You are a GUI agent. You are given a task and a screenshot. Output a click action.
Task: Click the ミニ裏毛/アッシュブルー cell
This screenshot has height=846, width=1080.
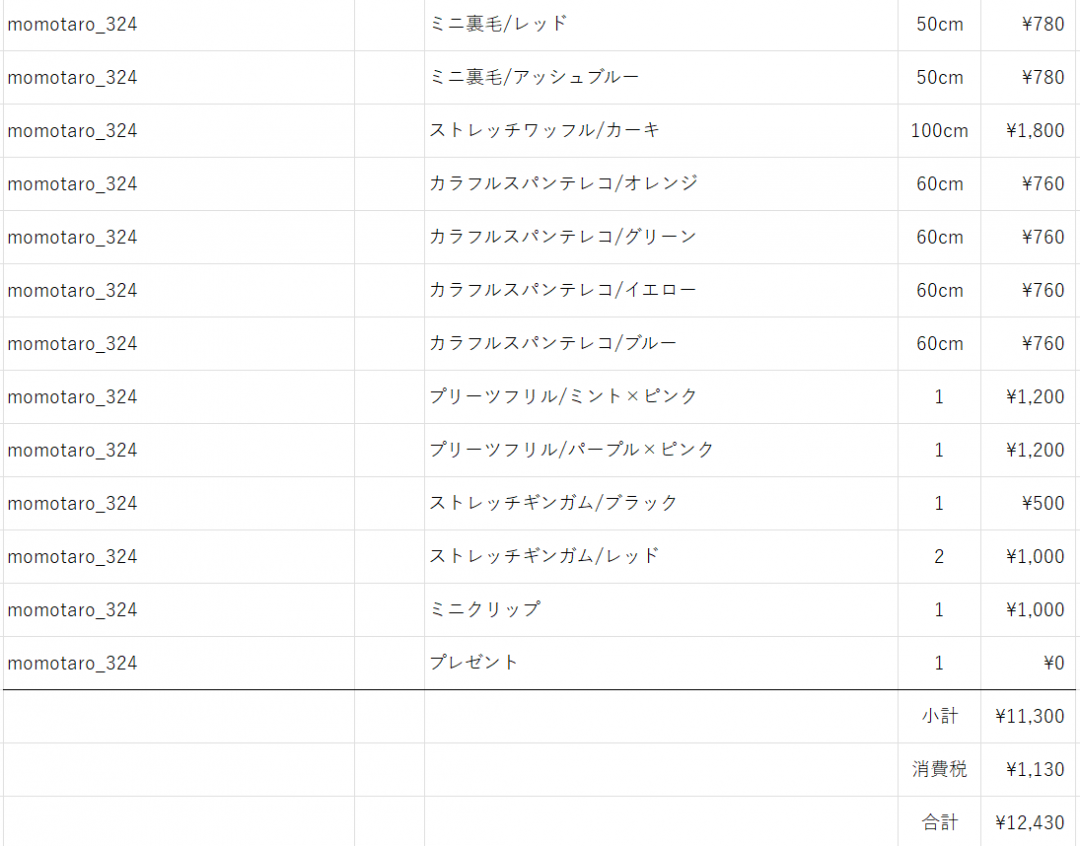coord(534,77)
